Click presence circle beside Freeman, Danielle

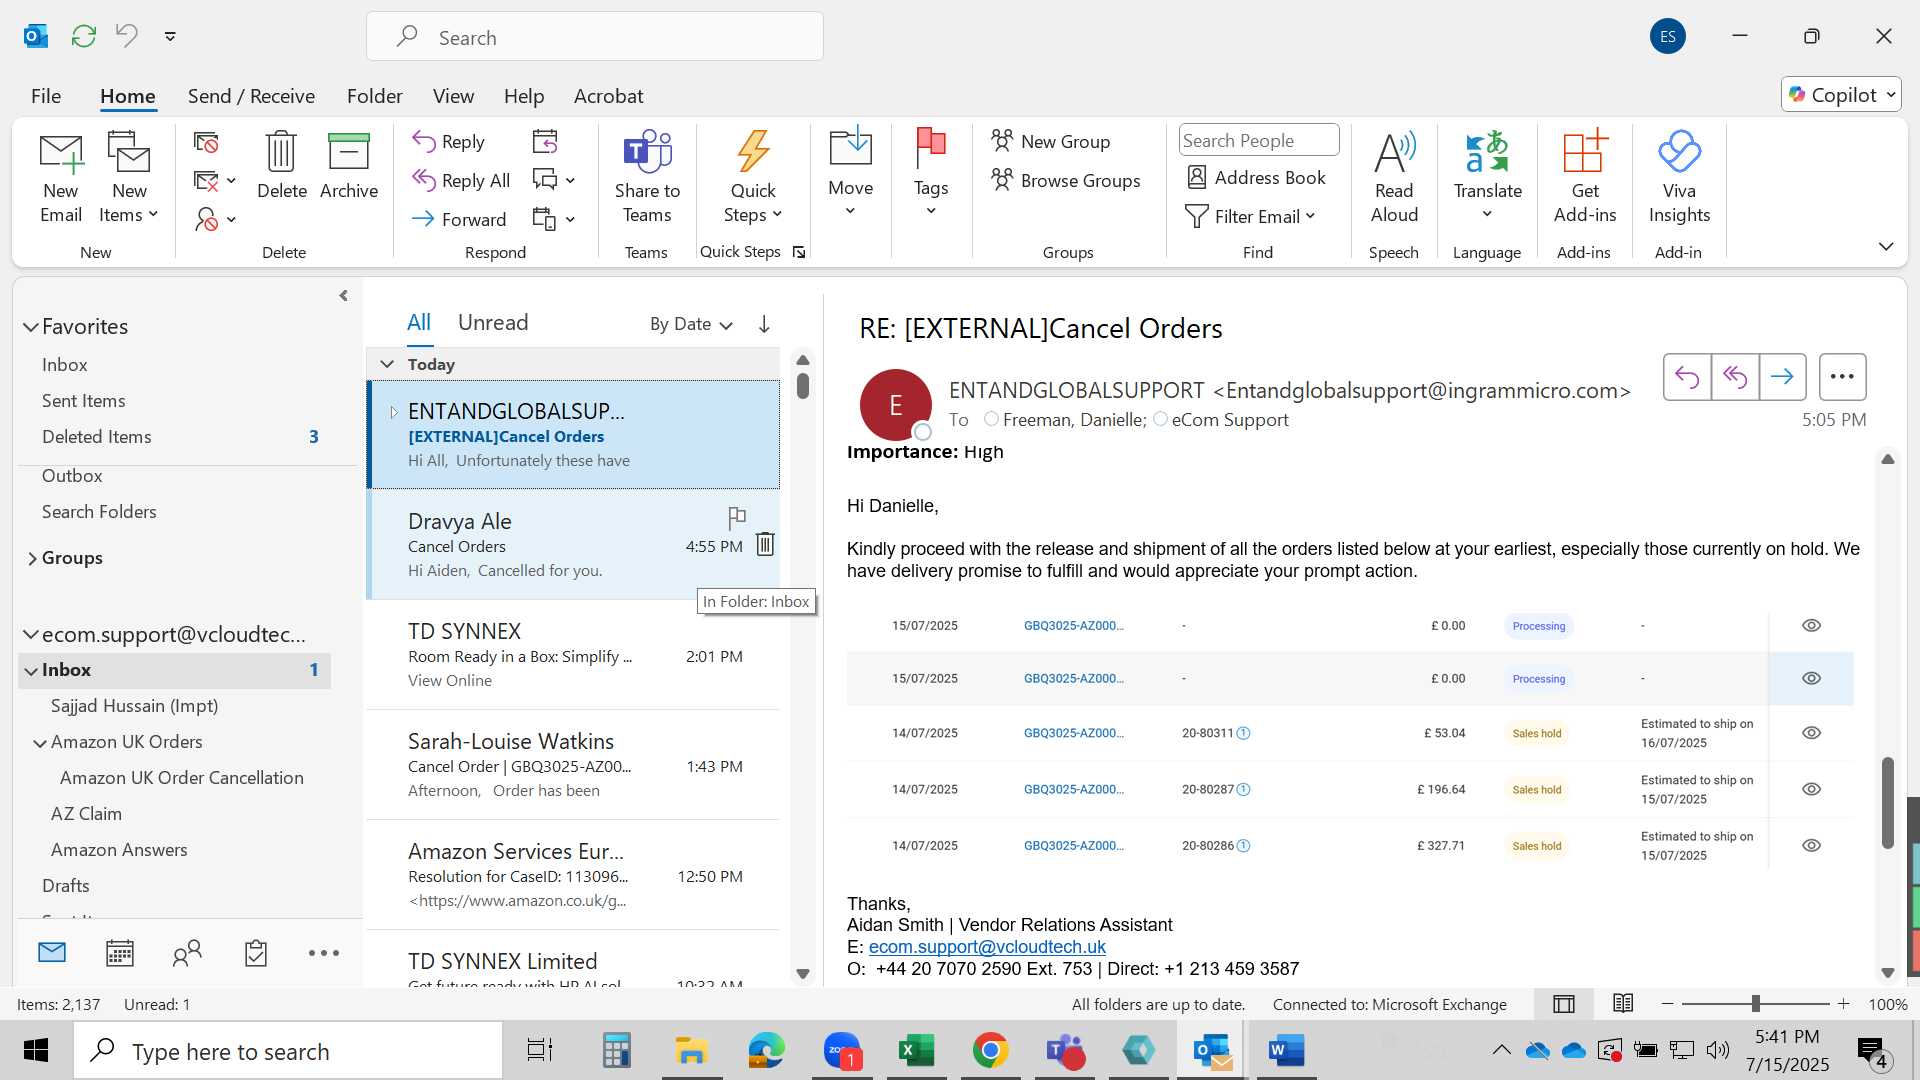point(991,419)
